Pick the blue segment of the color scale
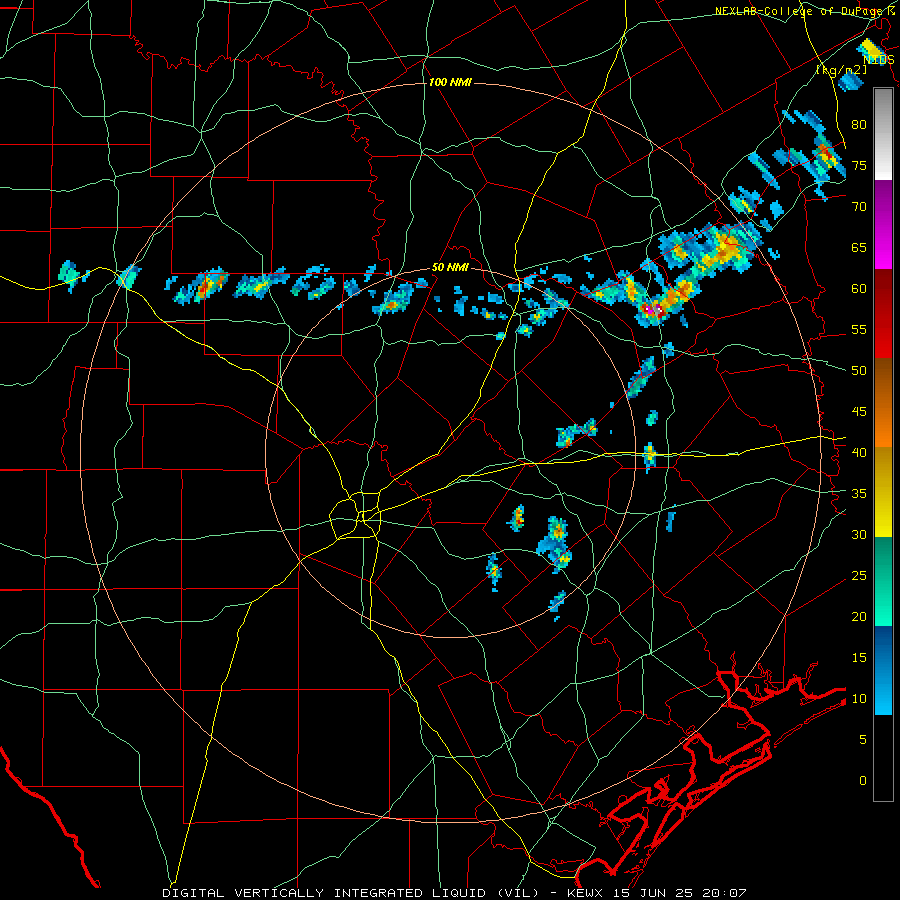This screenshot has width=900, height=900. pos(883,670)
